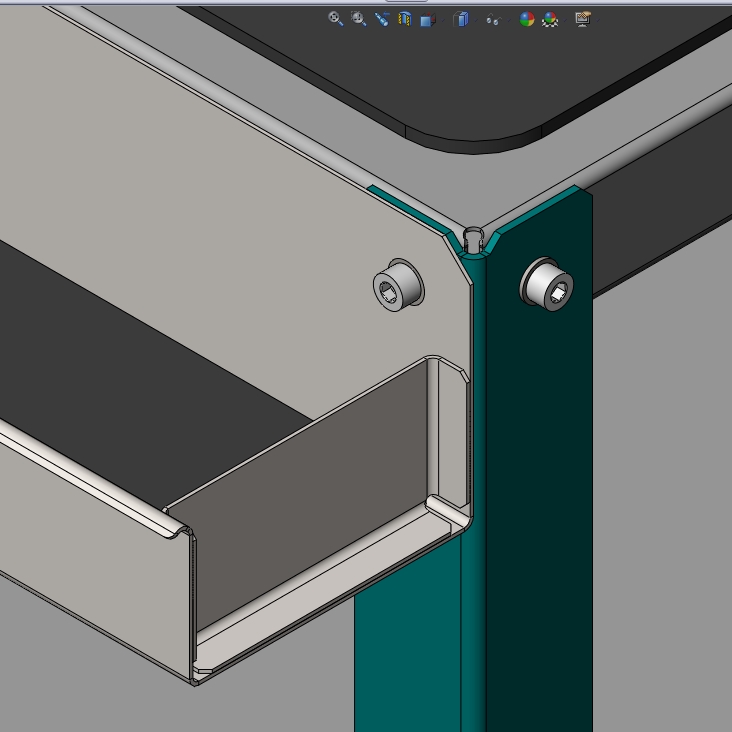Click the Zoom to Fit icon
Image resolution: width=732 pixels, height=732 pixels.
(336, 19)
